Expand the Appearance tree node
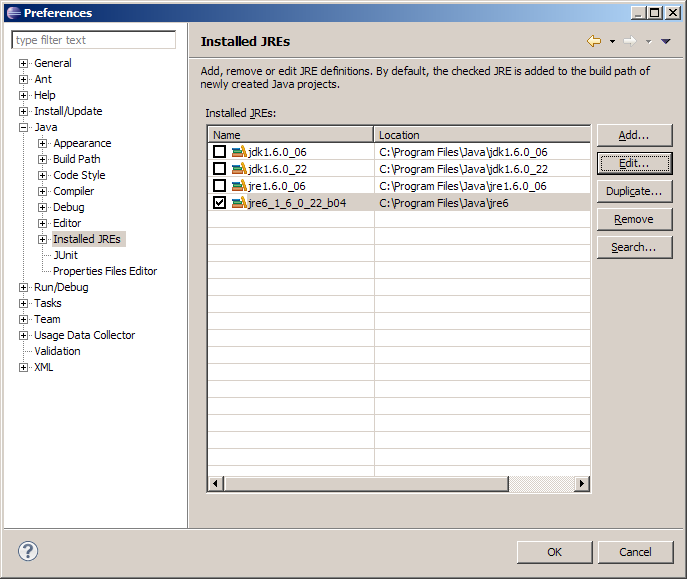Screen dimensions: 687x579 42,144
